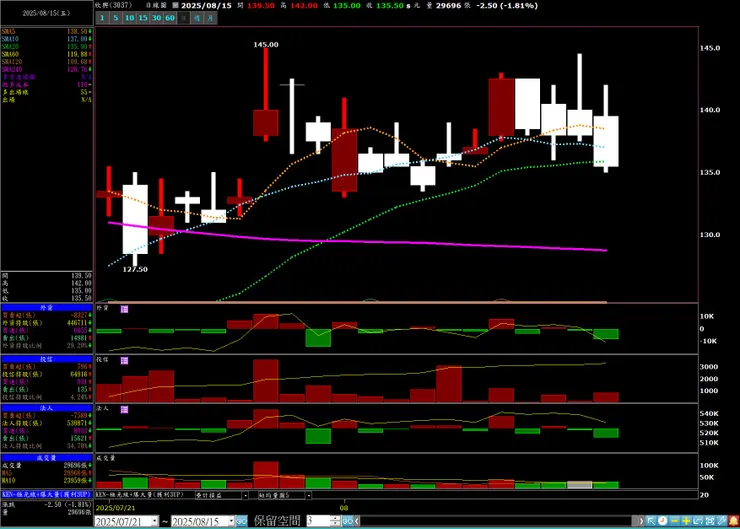Expand the 短均量圈5 dropdown
Screen dimensions: 740x529
point(309,495)
